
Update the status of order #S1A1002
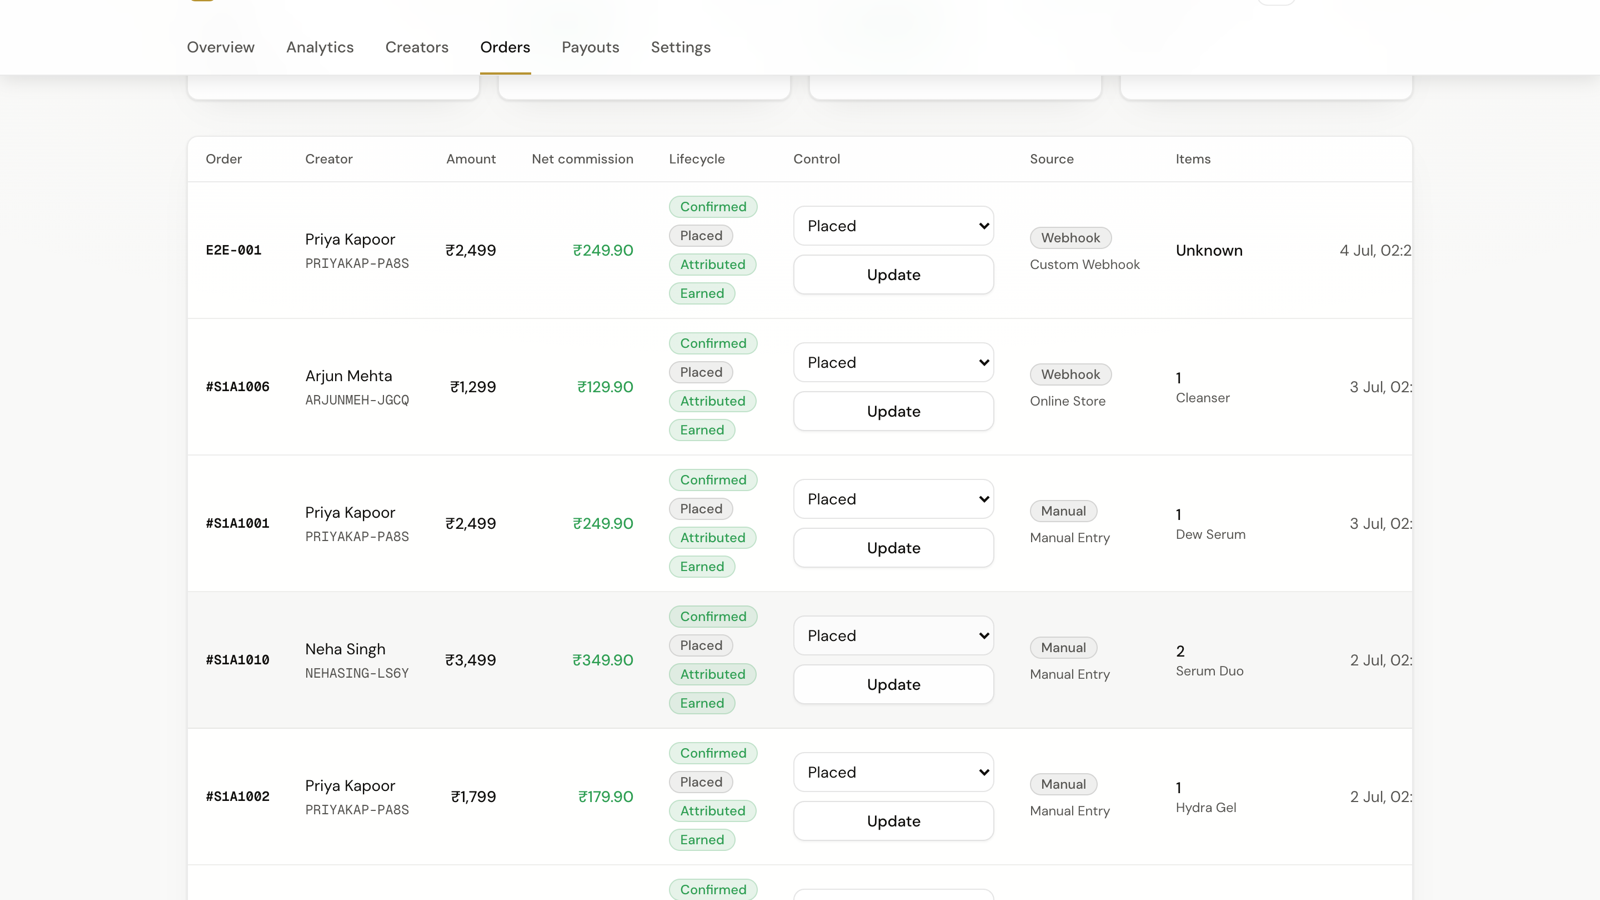[x=894, y=821]
